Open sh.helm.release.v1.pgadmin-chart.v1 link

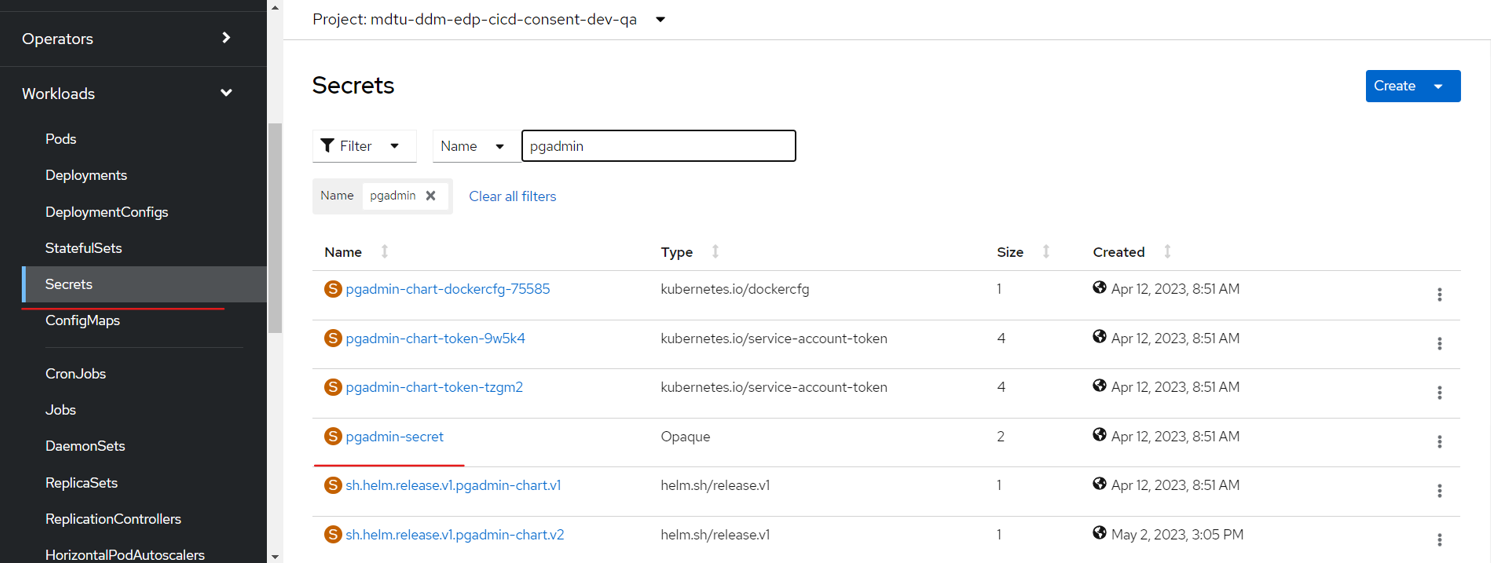click(x=453, y=485)
